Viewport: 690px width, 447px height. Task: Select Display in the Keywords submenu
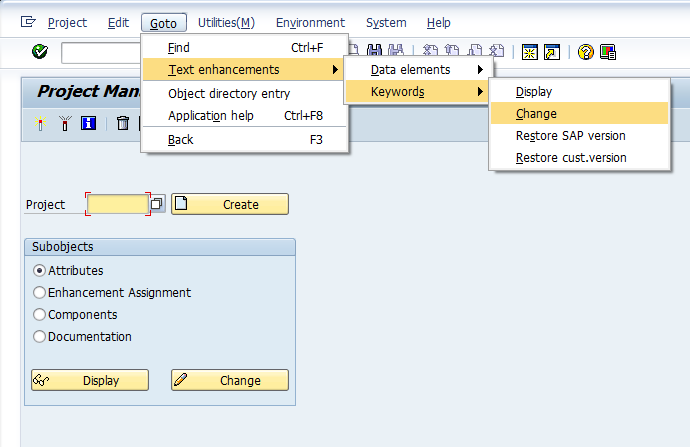click(x=580, y=92)
